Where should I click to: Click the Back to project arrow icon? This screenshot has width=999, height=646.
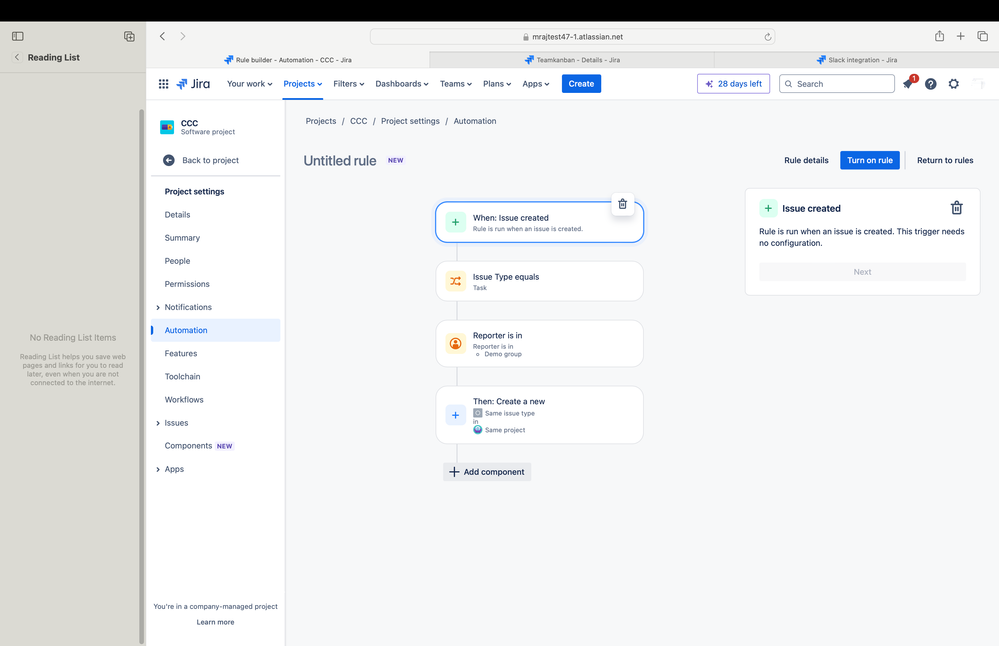[x=169, y=160]
